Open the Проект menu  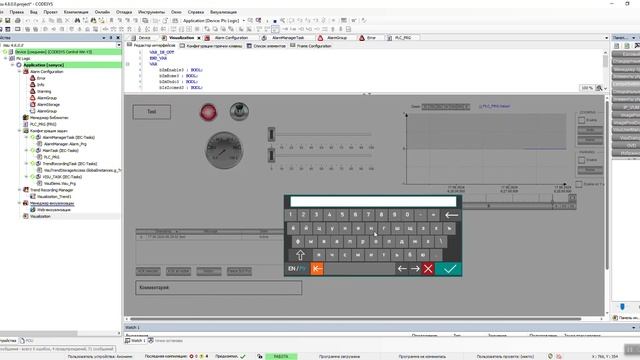[51, 12]
